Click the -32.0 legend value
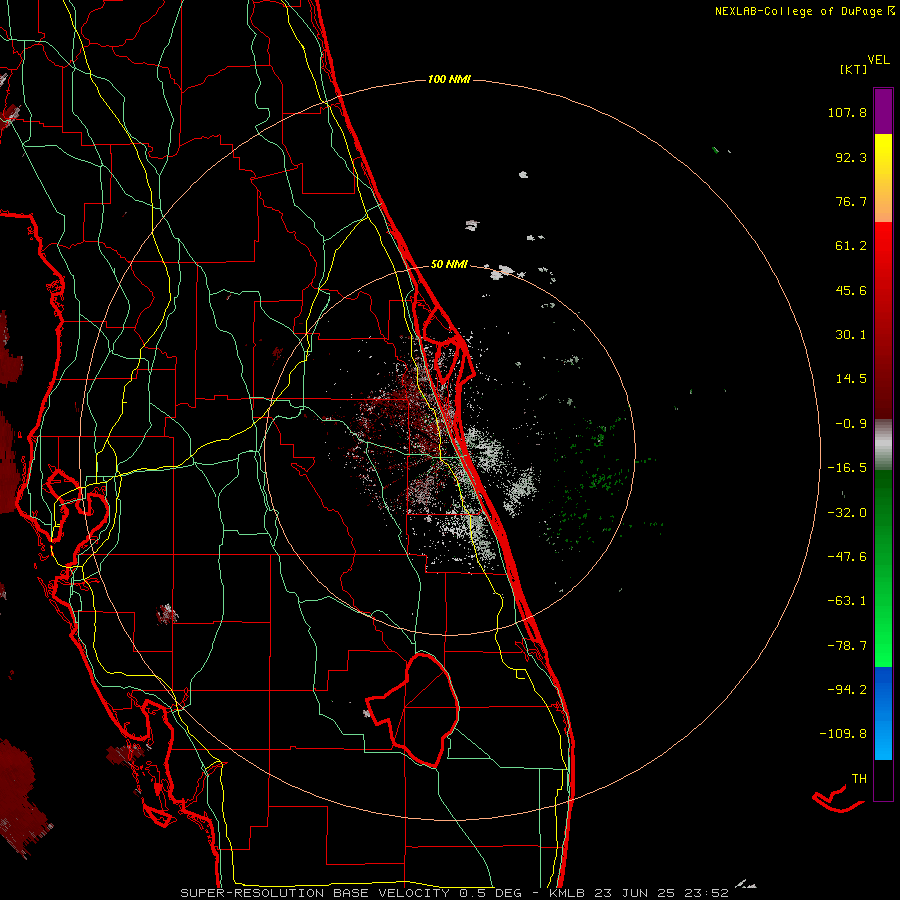 [x=847, y=513]
